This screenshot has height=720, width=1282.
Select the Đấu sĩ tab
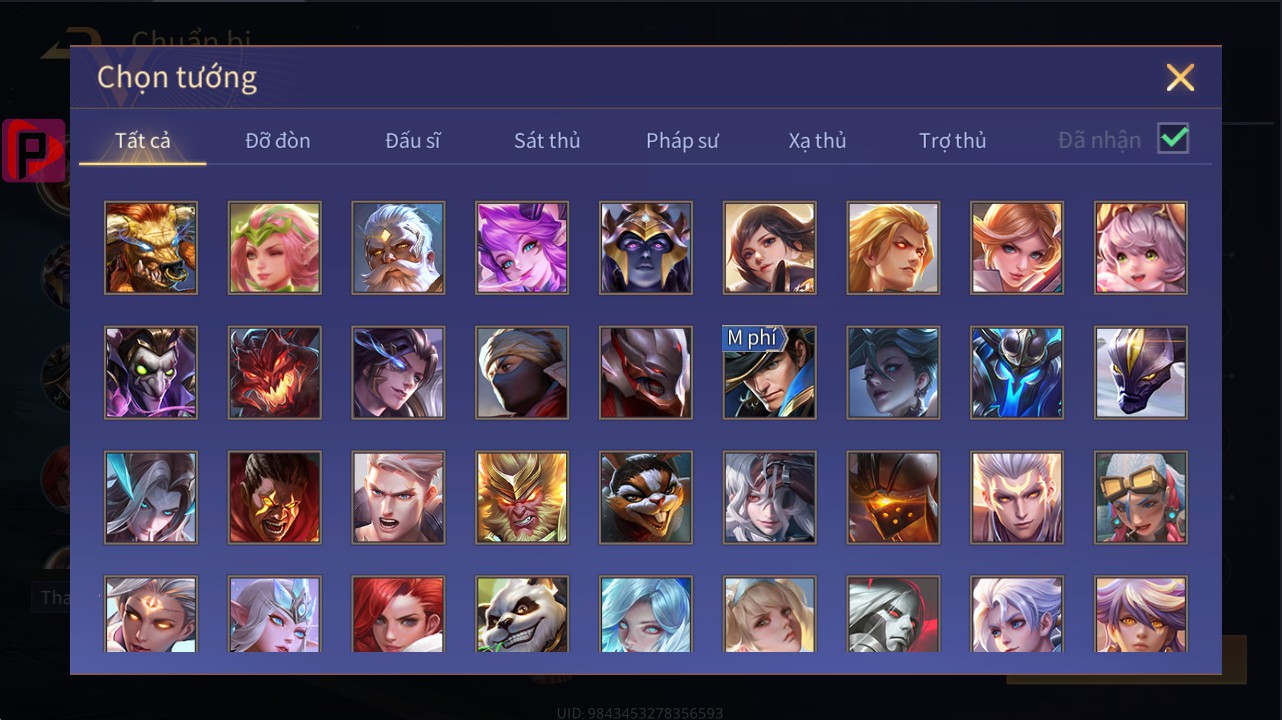tap(413, 141)
